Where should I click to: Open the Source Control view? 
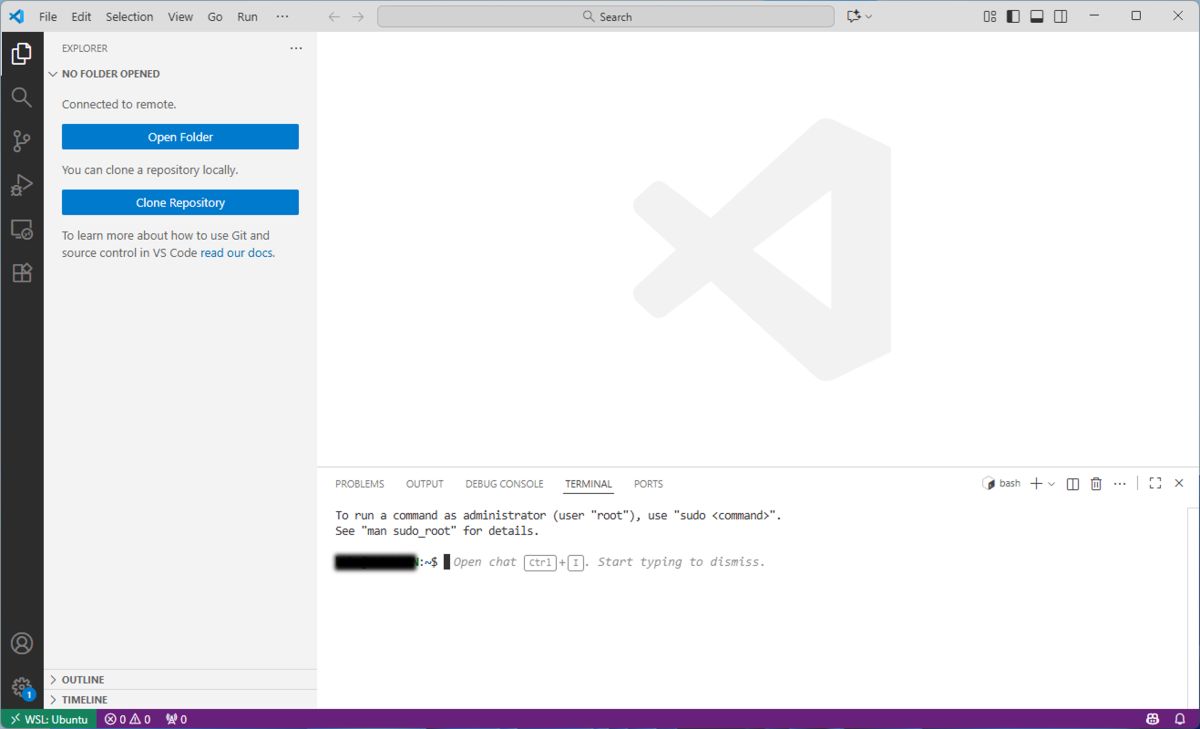[21, 141]
